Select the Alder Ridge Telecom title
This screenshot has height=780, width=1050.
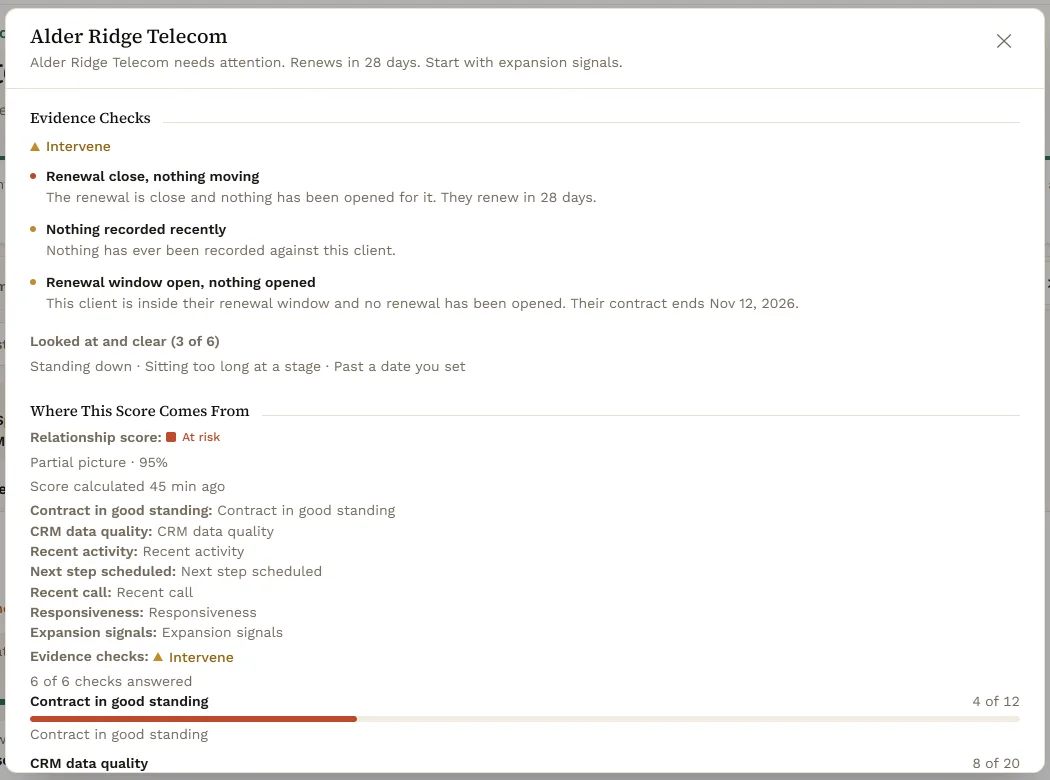coord(129,36)
